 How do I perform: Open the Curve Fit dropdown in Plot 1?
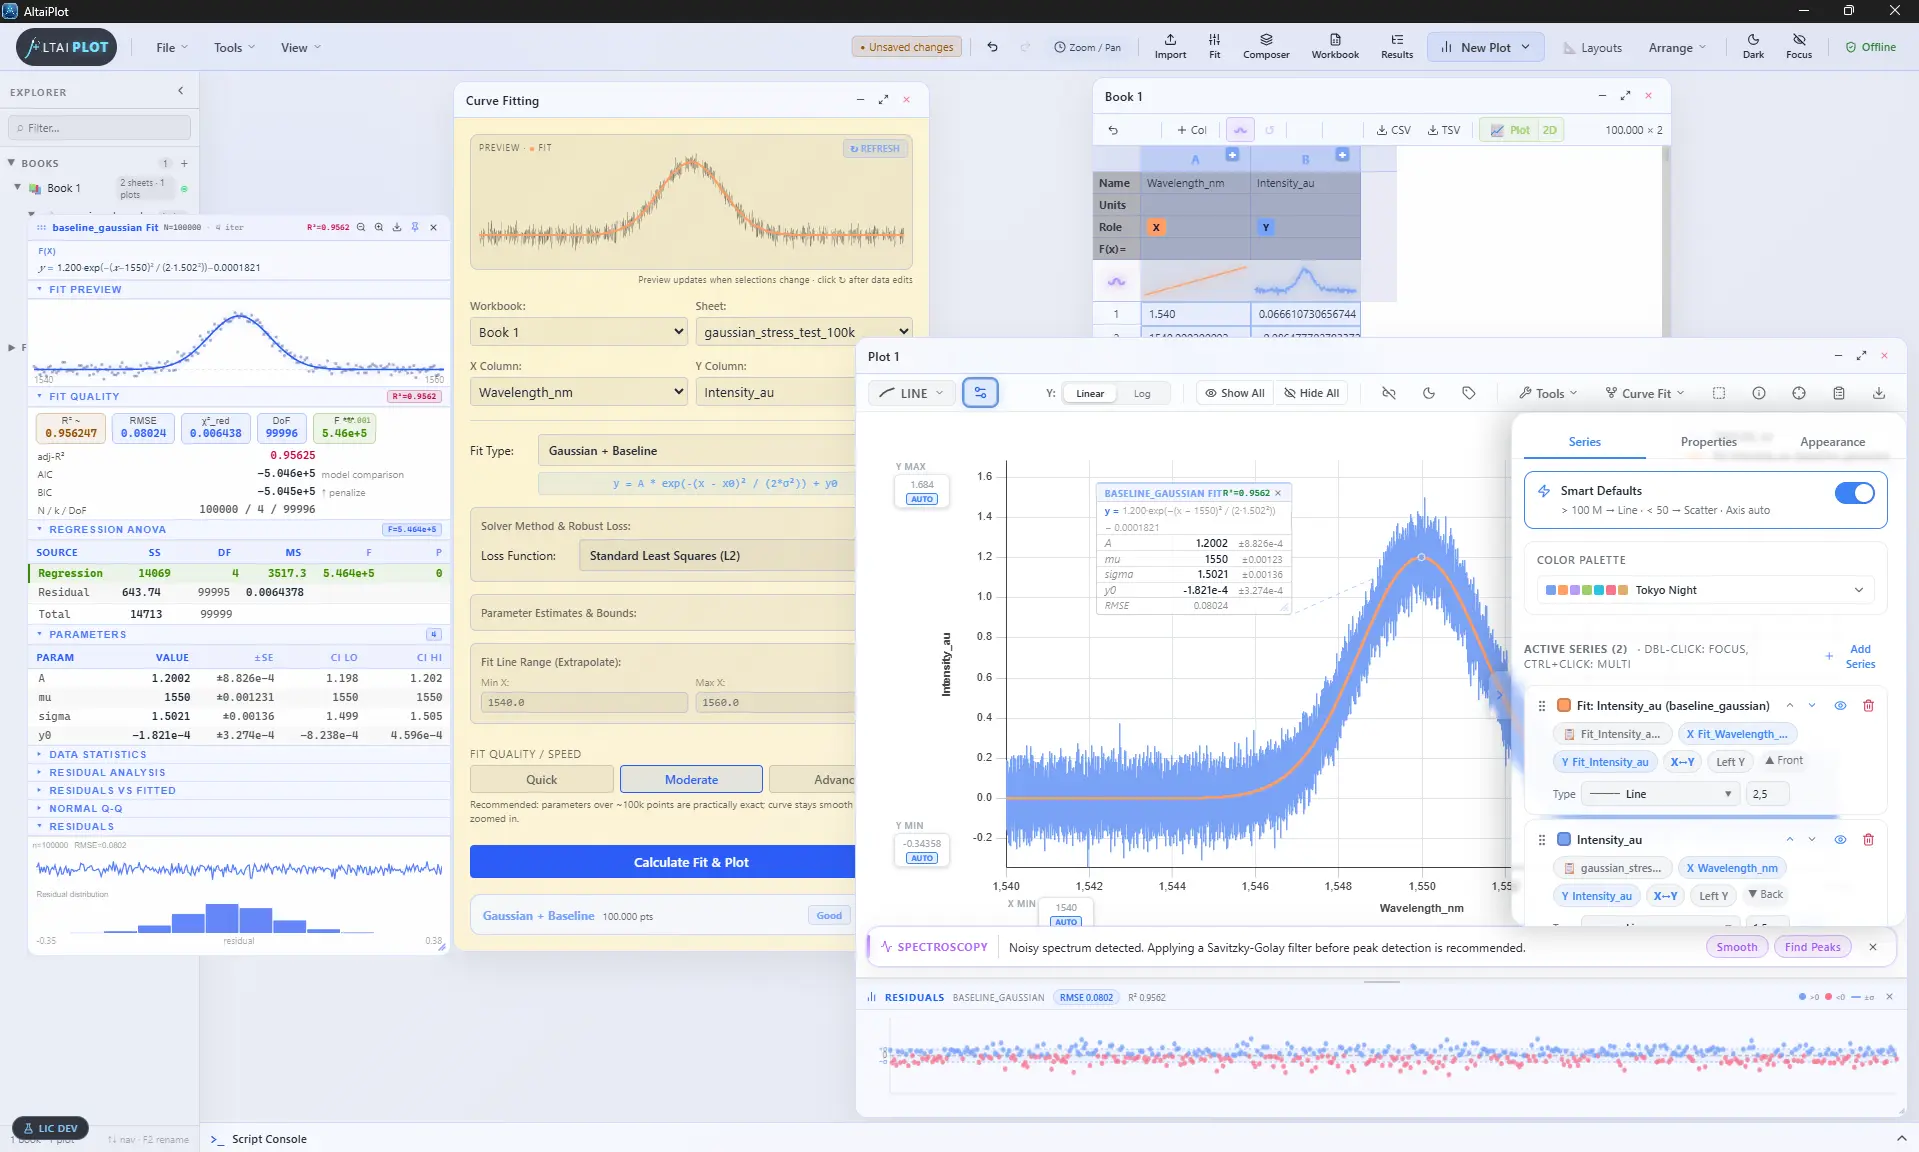pos(1645,393)
